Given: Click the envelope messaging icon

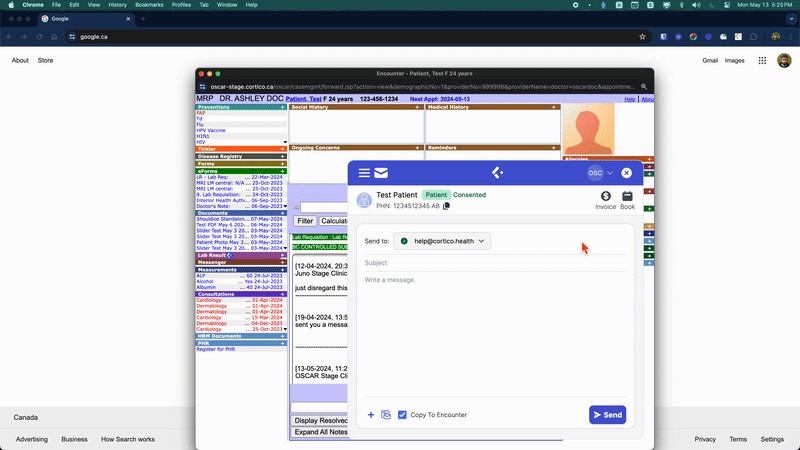Looking at the screenshot, I should click(381, 173).
